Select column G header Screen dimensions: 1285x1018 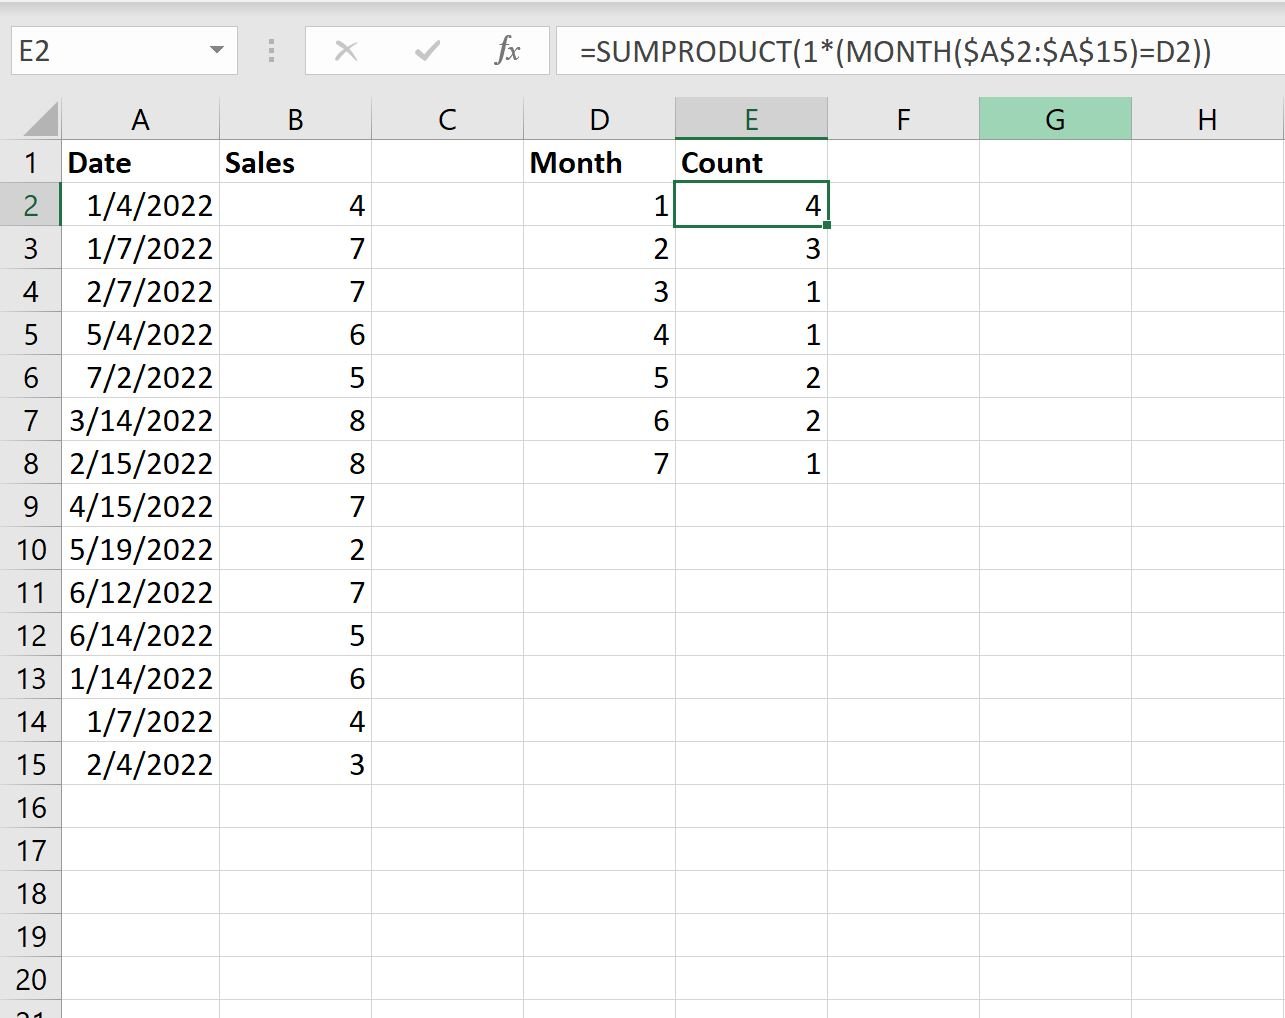coord(1055,120)
